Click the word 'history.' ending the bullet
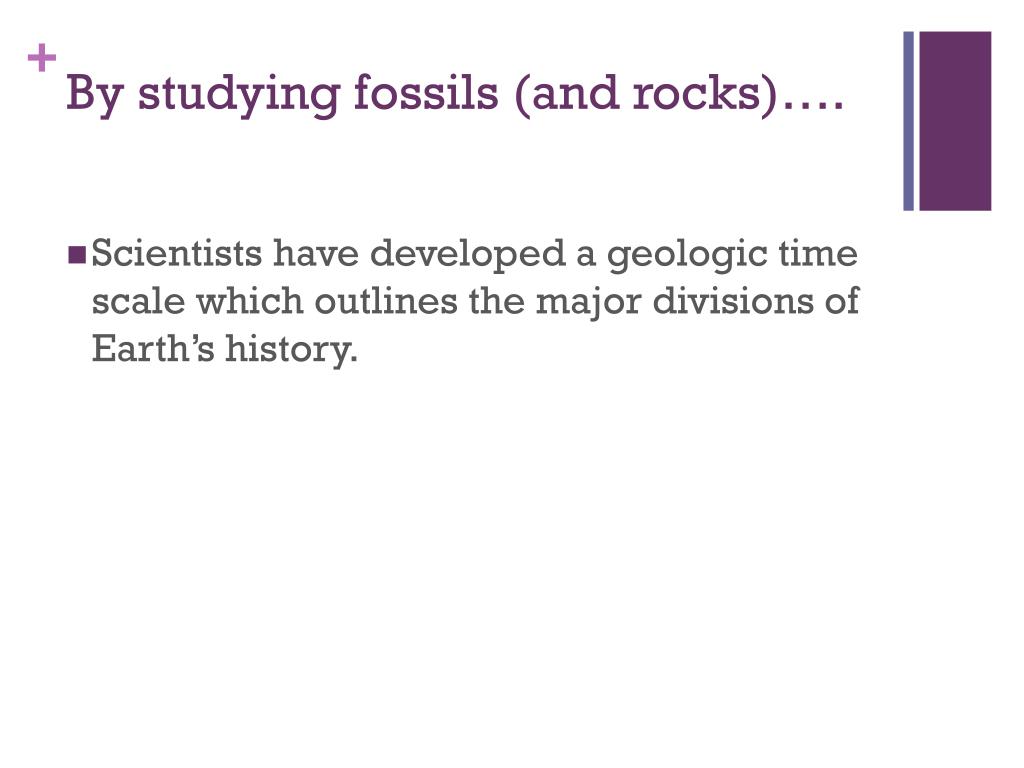This screenshot has width=1024, height=768. point(292,350)
